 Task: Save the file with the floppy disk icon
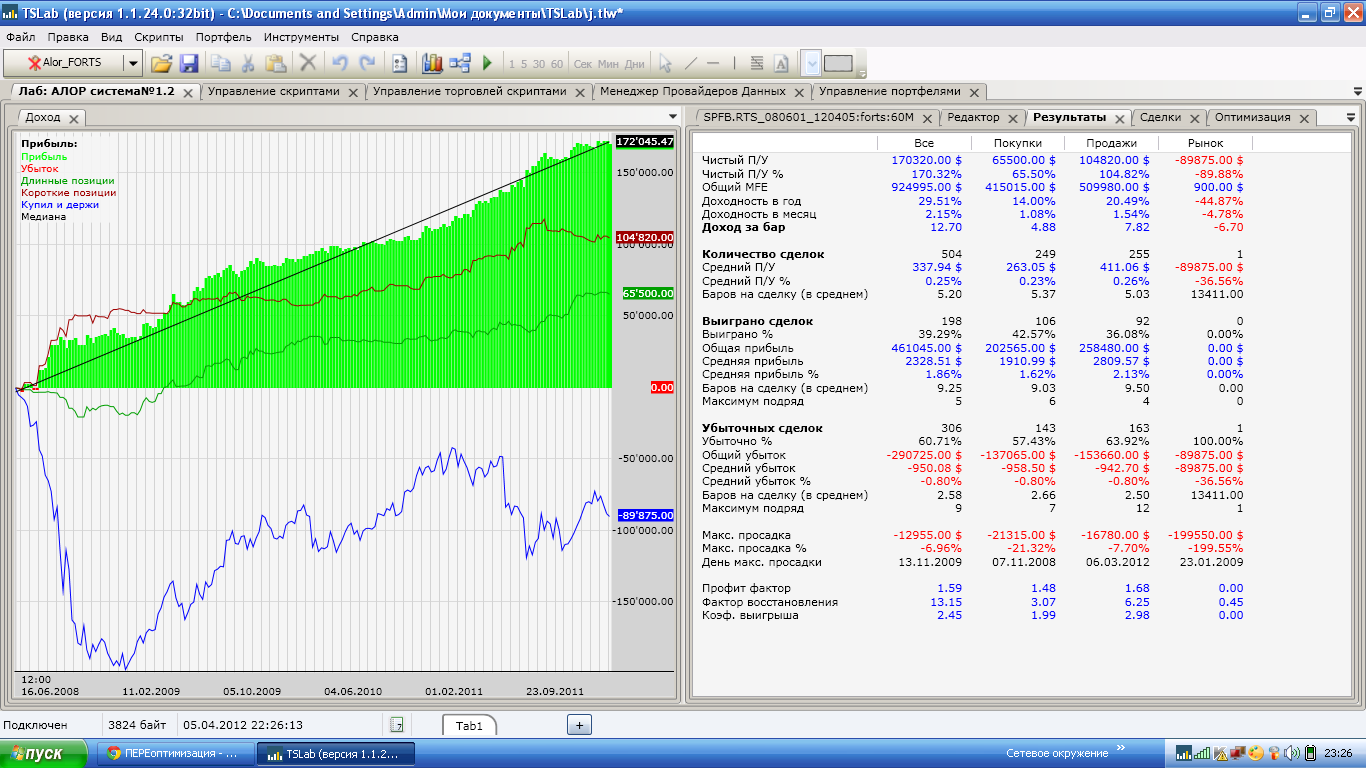[x=188, y=63]
